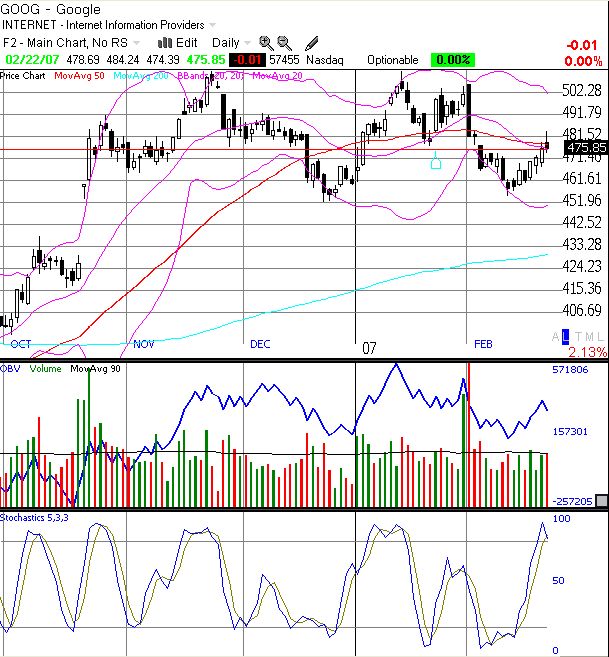Click the high price 484.24

pos(123,60)
